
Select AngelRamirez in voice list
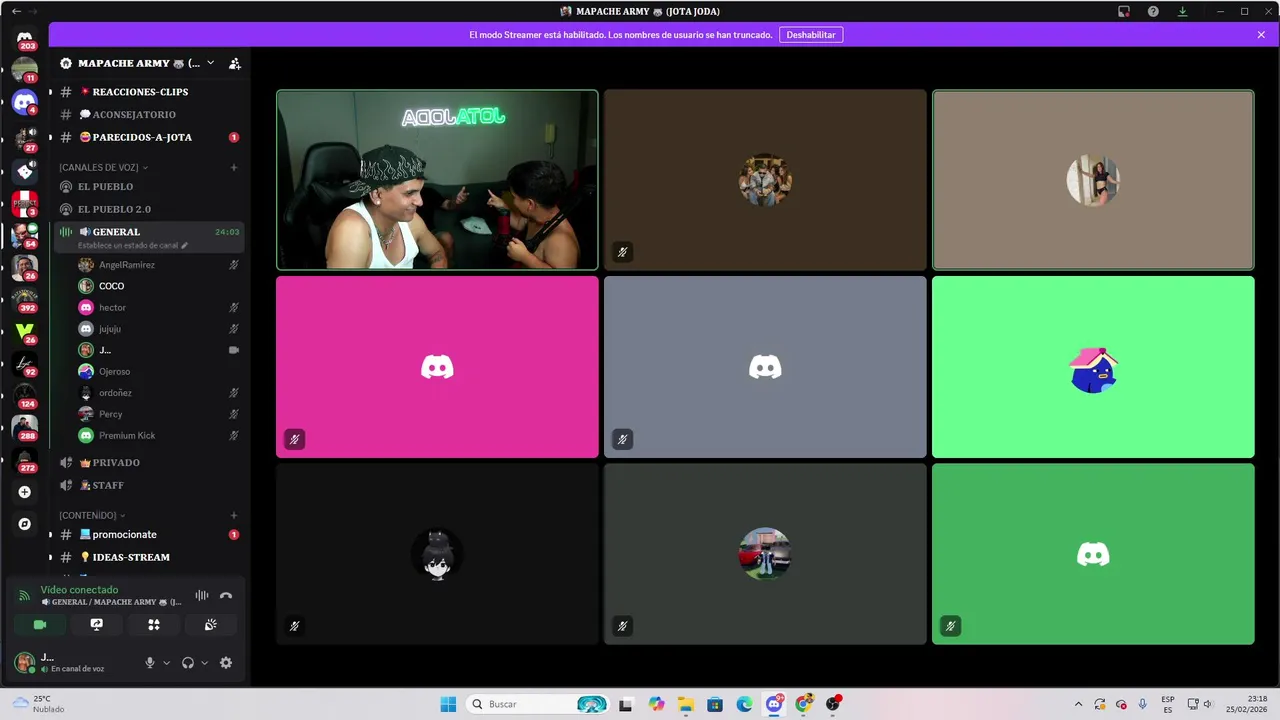[158, 265]
